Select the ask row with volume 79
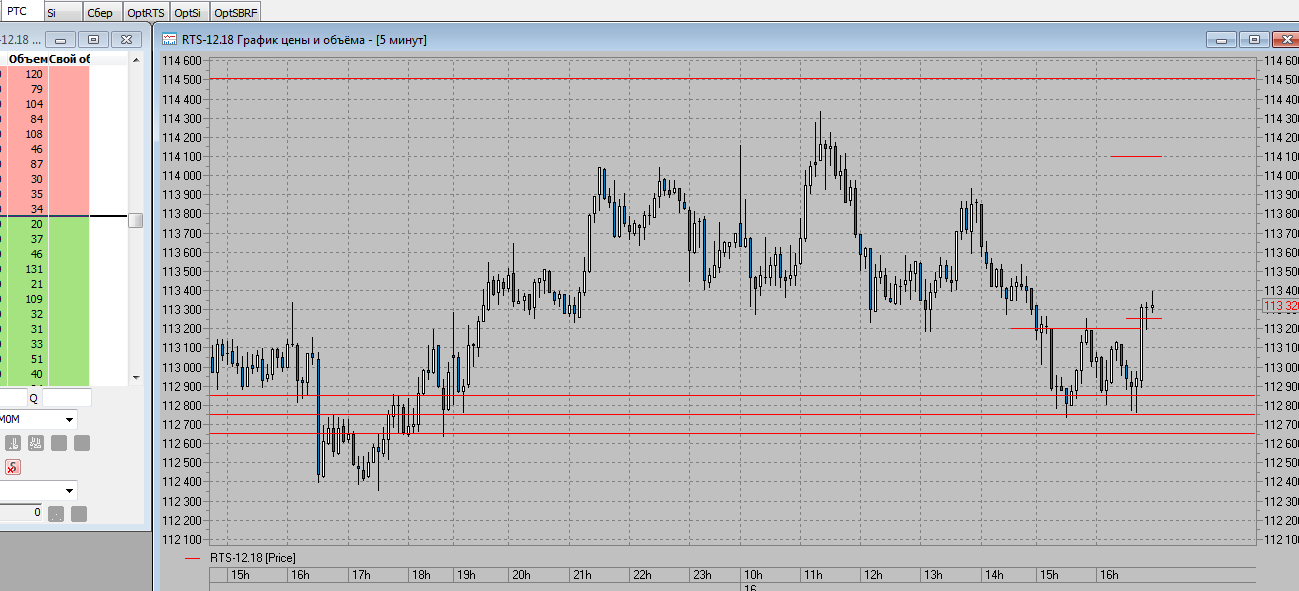This screenshot has width=1299, height=591. tap(45, 89)
